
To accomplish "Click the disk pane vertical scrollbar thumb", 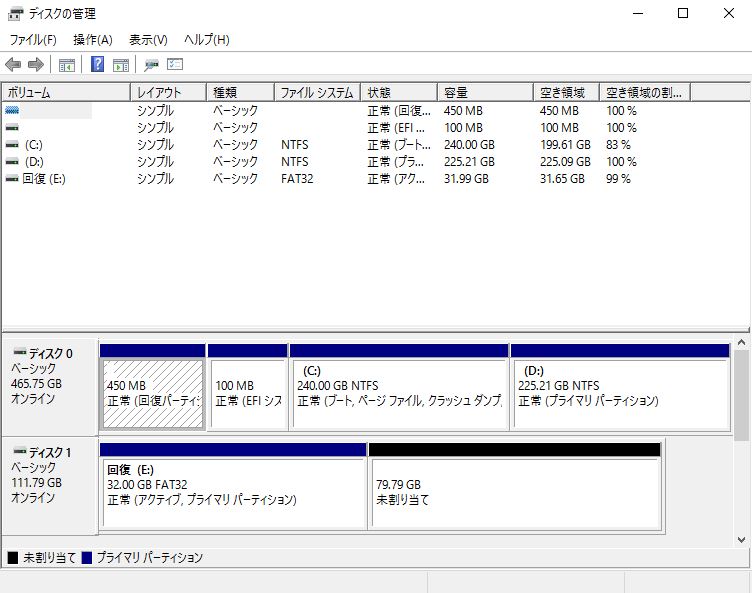I will pos(741,395).
